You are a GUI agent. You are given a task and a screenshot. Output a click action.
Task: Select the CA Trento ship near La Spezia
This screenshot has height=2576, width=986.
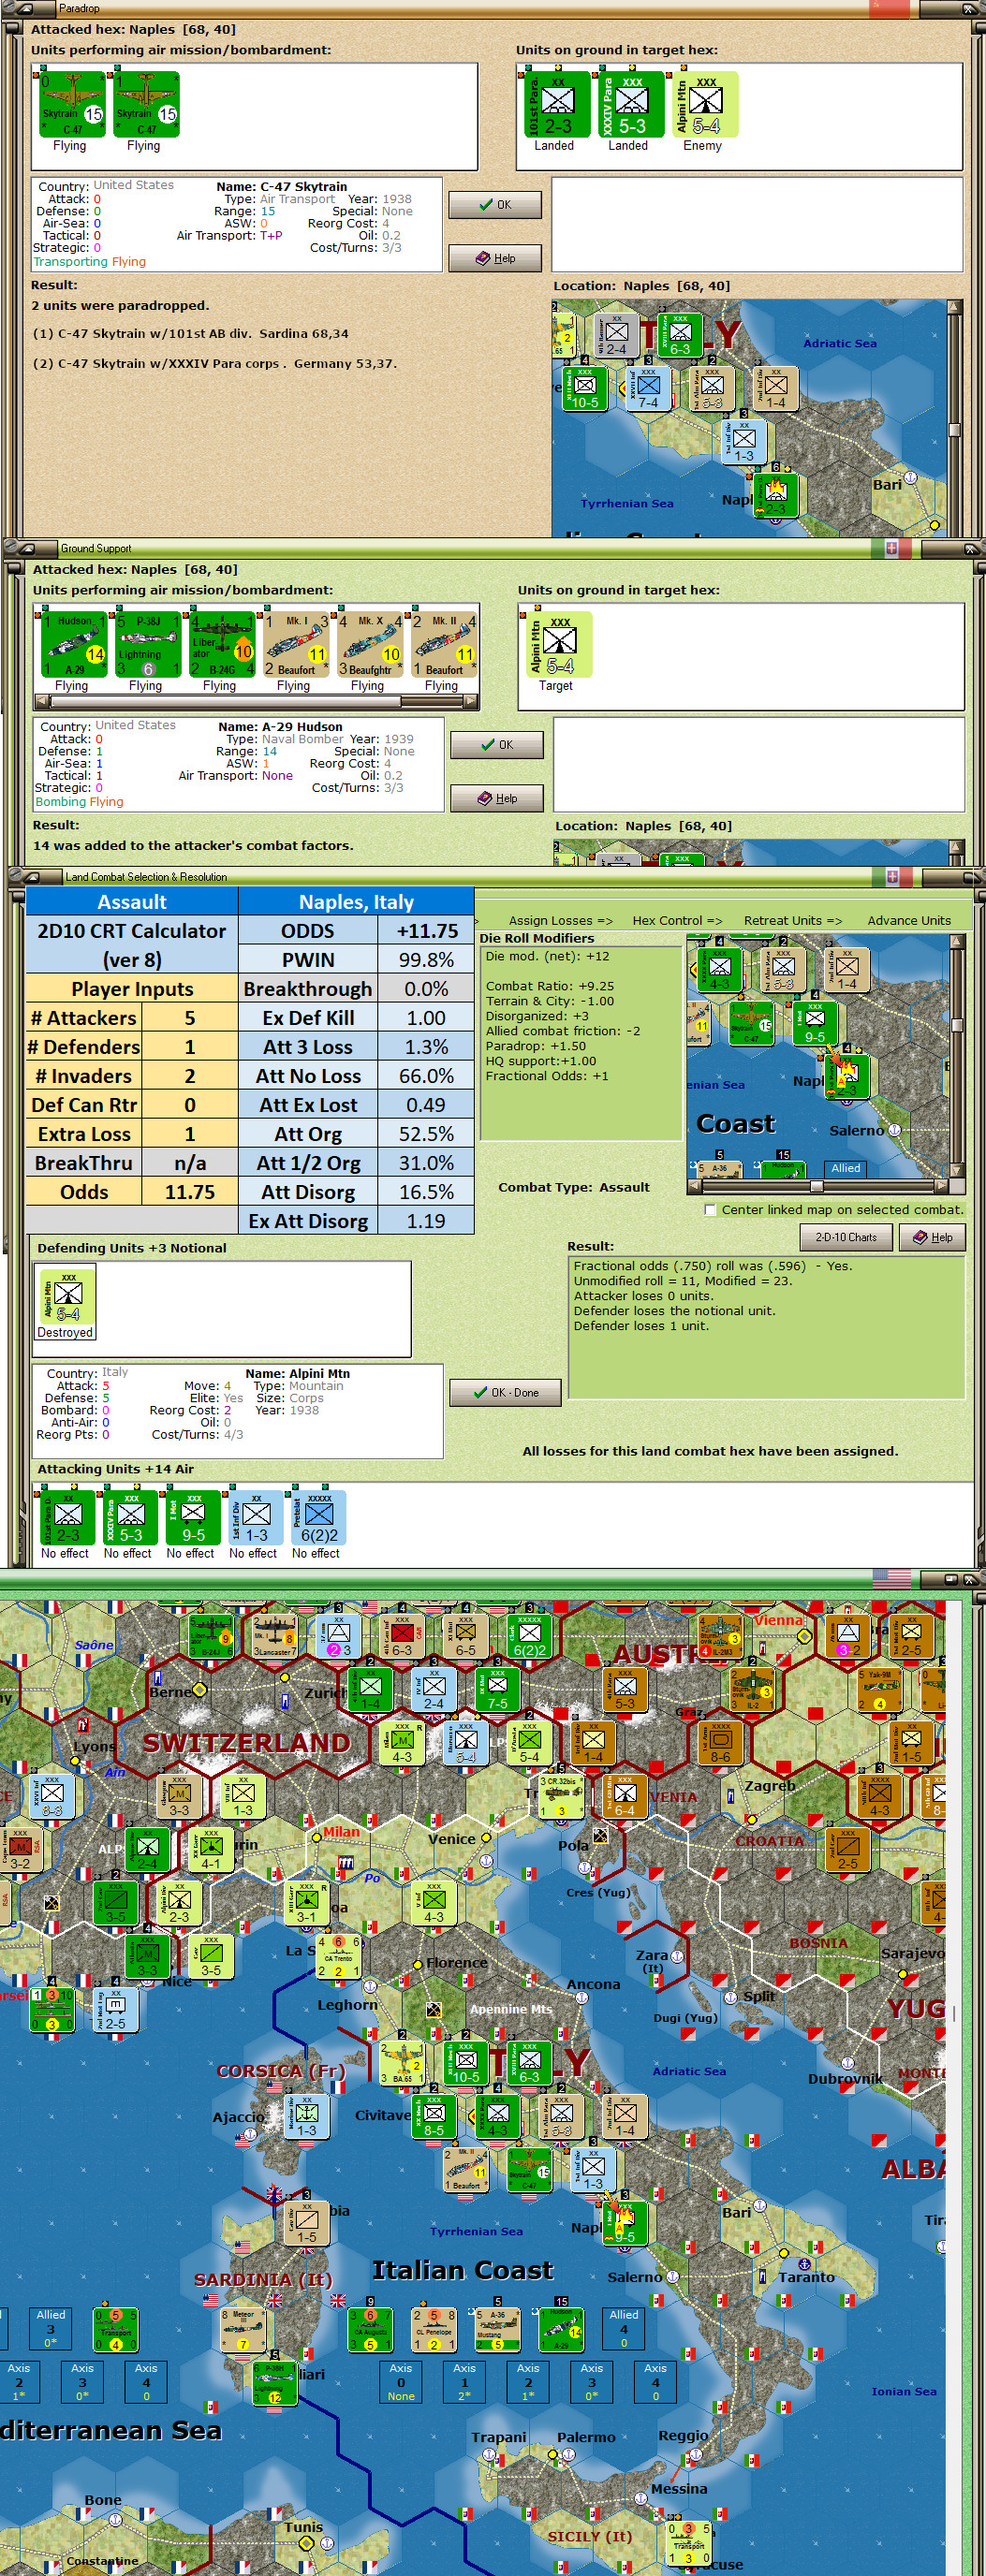click(x=338, y=1956)
